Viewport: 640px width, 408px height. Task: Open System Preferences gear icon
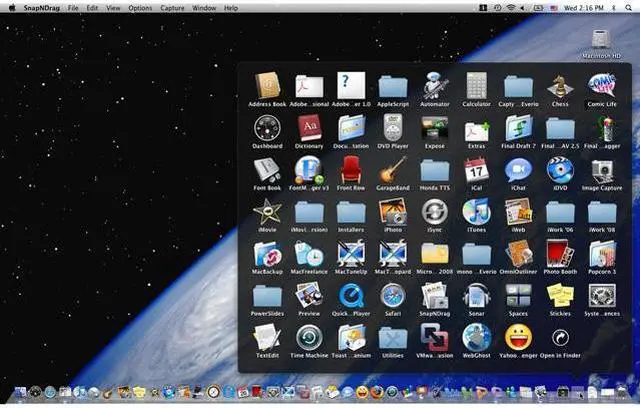click(x=602, y=295)
